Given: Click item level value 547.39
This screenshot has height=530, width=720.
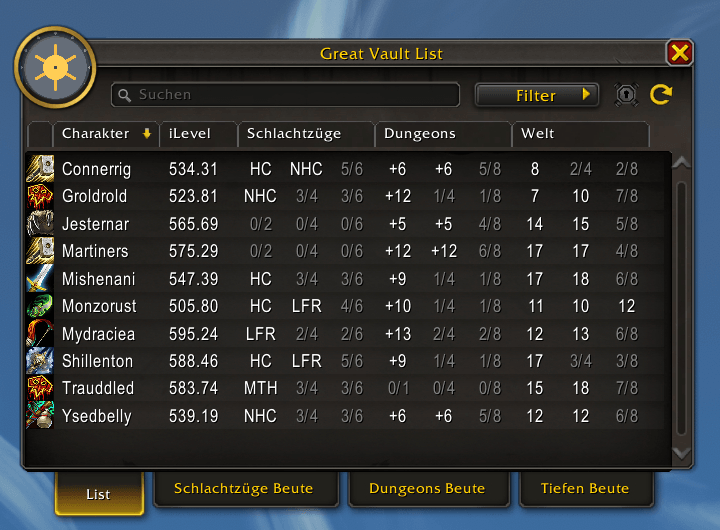Looking at the screenshot, I should click(193, 279).
